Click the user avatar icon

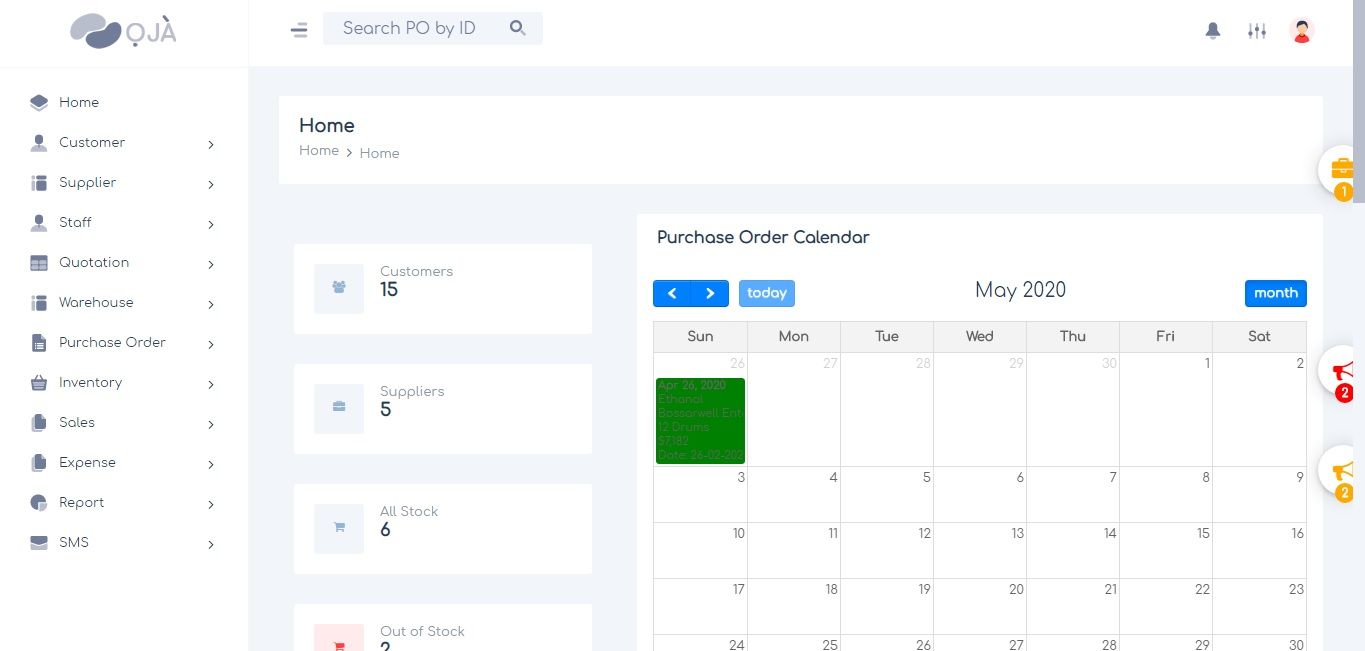(x=1301, y=31)
